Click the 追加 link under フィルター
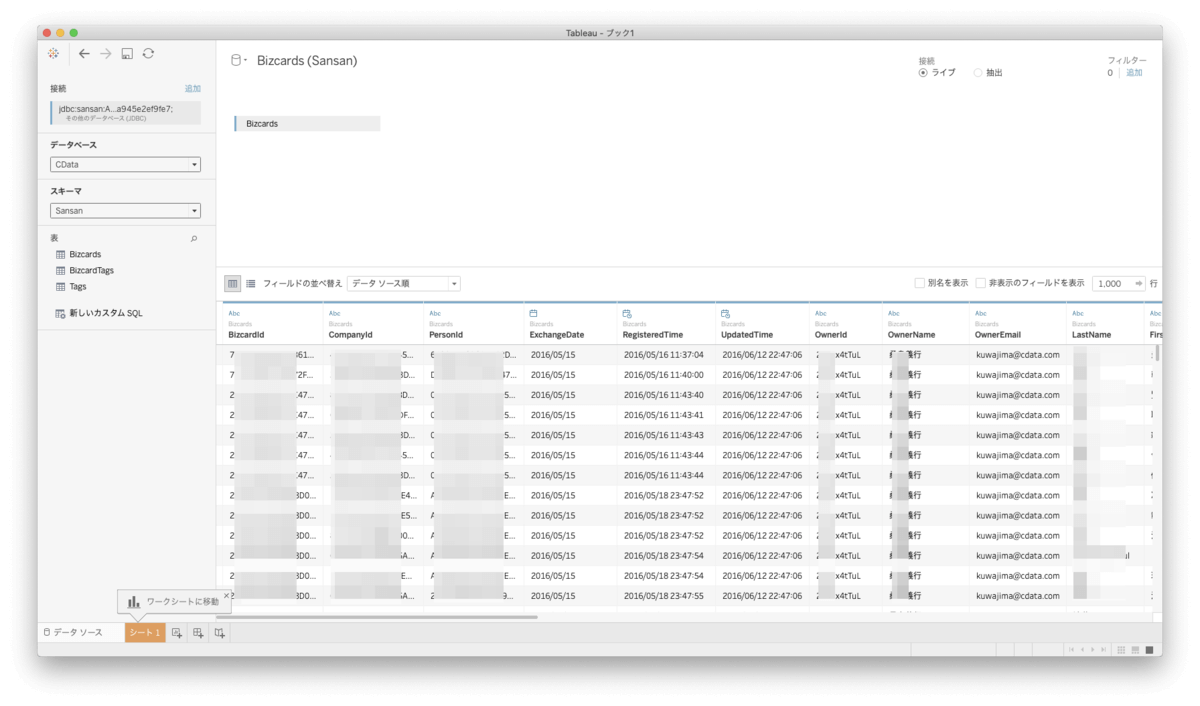 1134,73
